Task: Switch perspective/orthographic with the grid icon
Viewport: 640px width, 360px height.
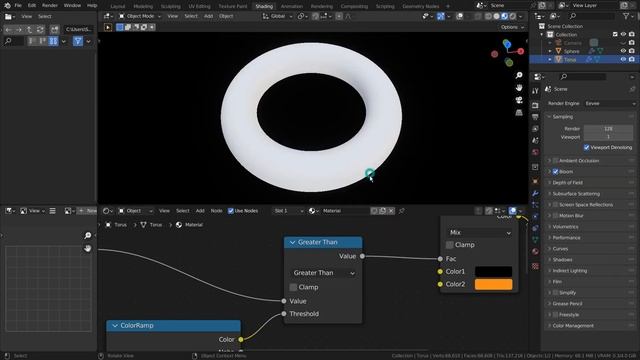Action: click(519, 112)
